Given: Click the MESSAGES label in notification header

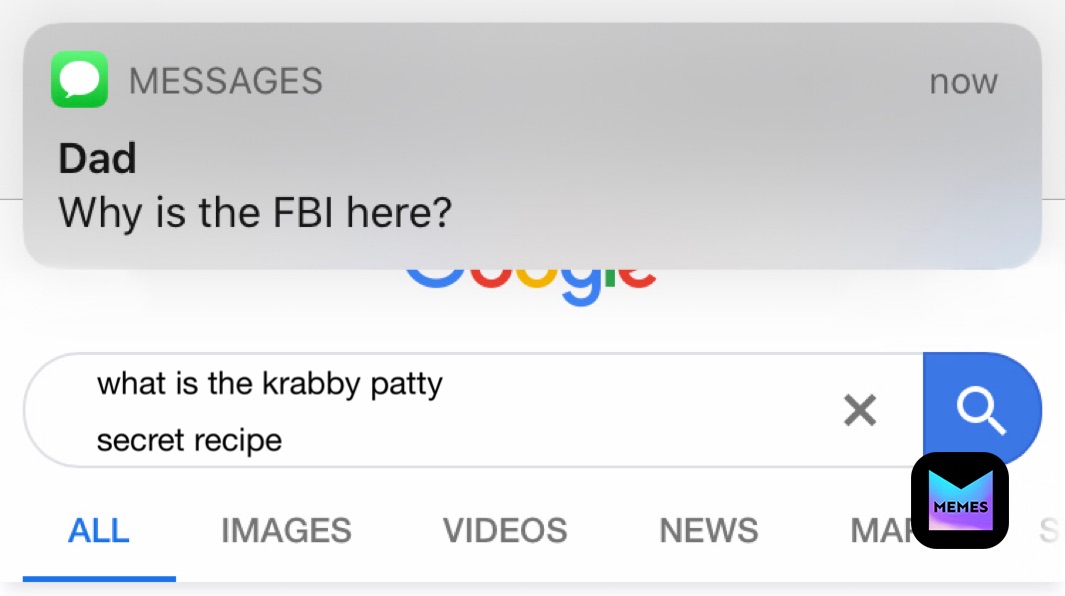Looking at the screenshot, I should coord(226,81).
